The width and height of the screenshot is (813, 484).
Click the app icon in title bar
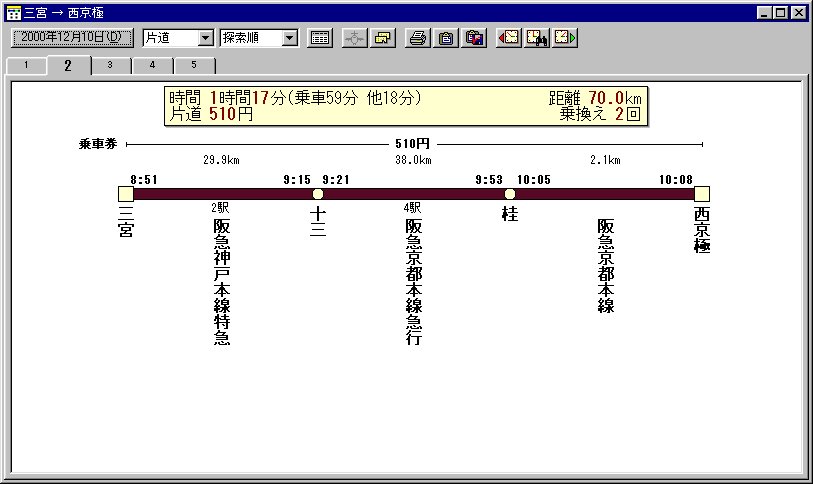14,13
